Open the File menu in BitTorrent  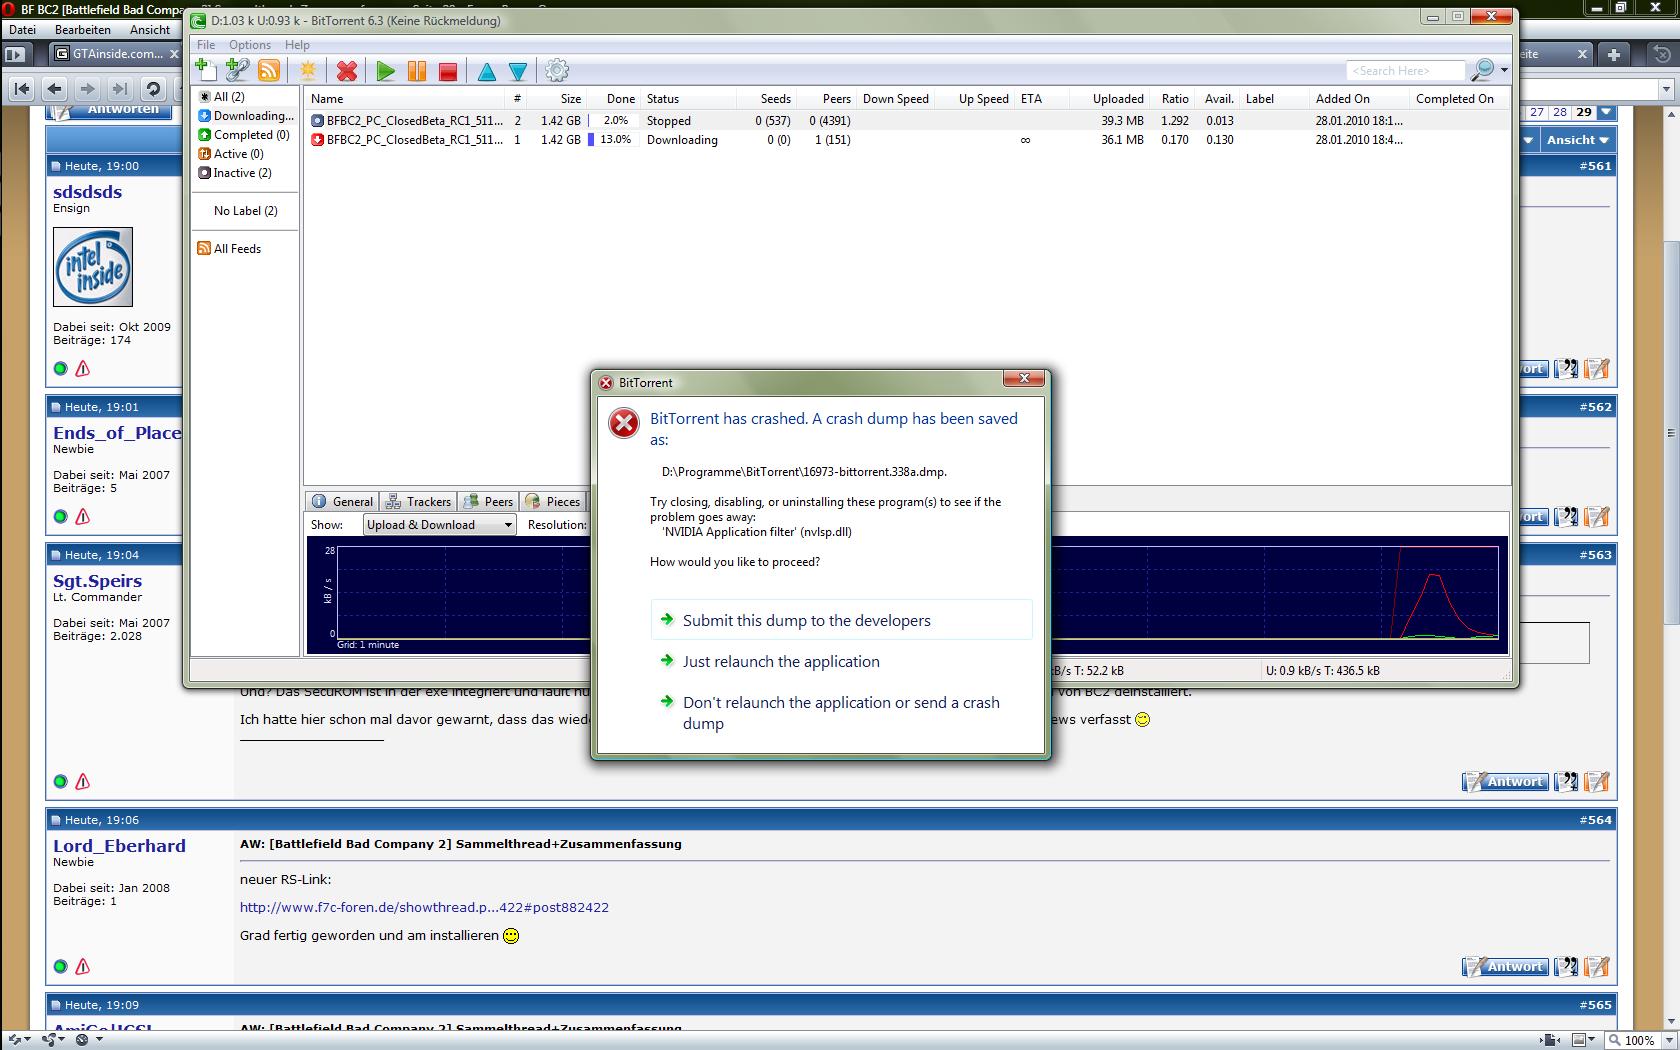coord(206,45)
